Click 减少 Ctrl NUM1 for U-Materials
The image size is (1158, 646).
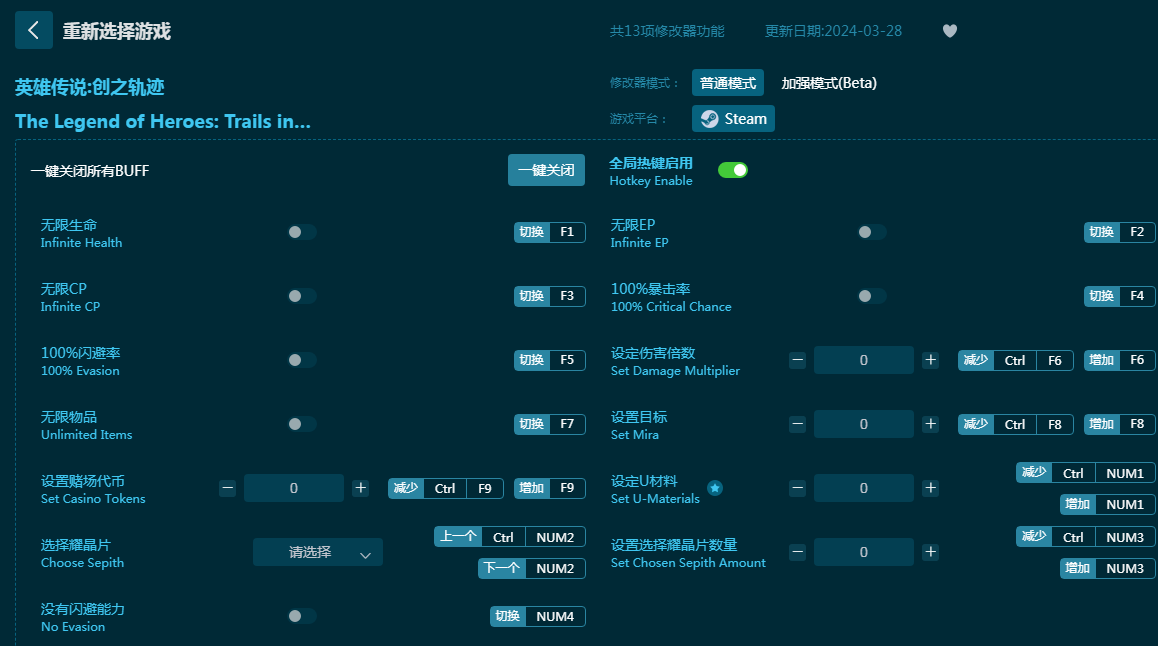coord(1086,473)
